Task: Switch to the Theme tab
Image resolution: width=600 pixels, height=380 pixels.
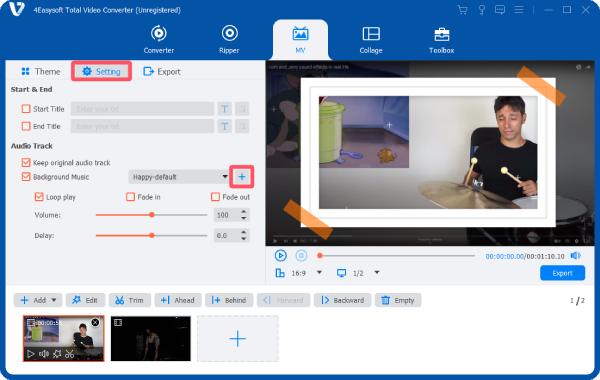Action: 41,72
